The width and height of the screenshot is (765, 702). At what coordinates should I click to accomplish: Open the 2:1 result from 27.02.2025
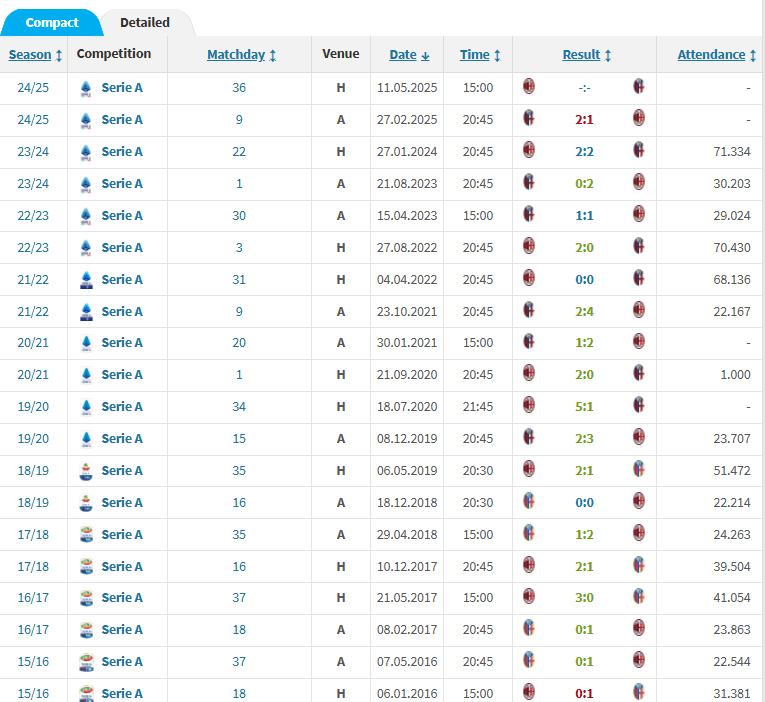[x=584, y=120]
